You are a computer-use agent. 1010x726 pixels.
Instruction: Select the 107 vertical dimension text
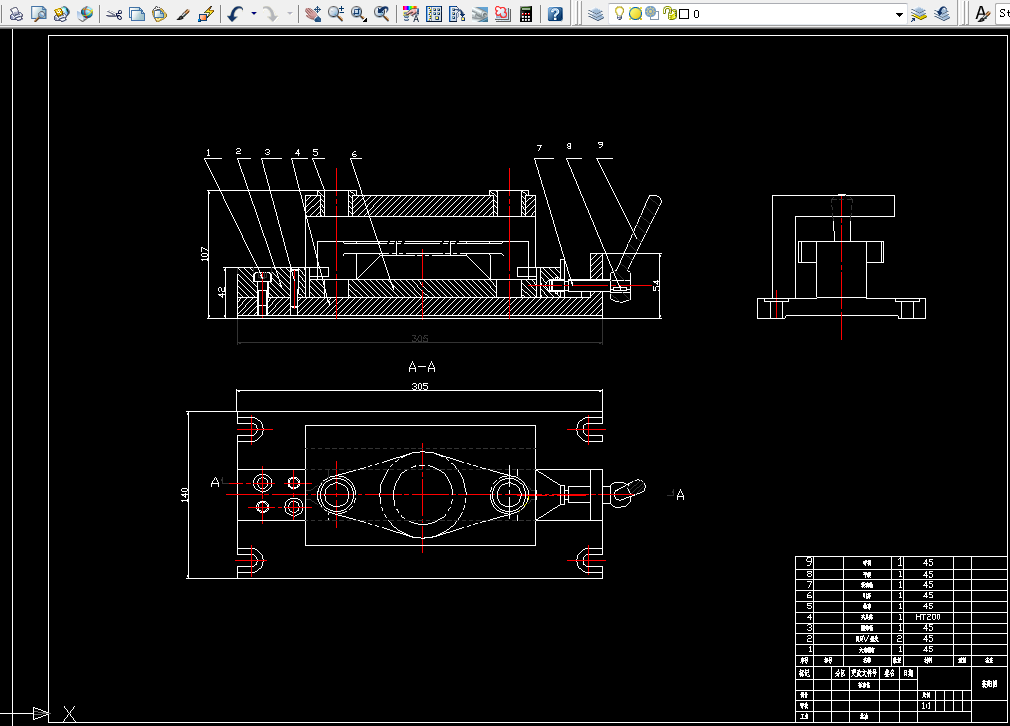pyautogui.click(x=205, y=254)
